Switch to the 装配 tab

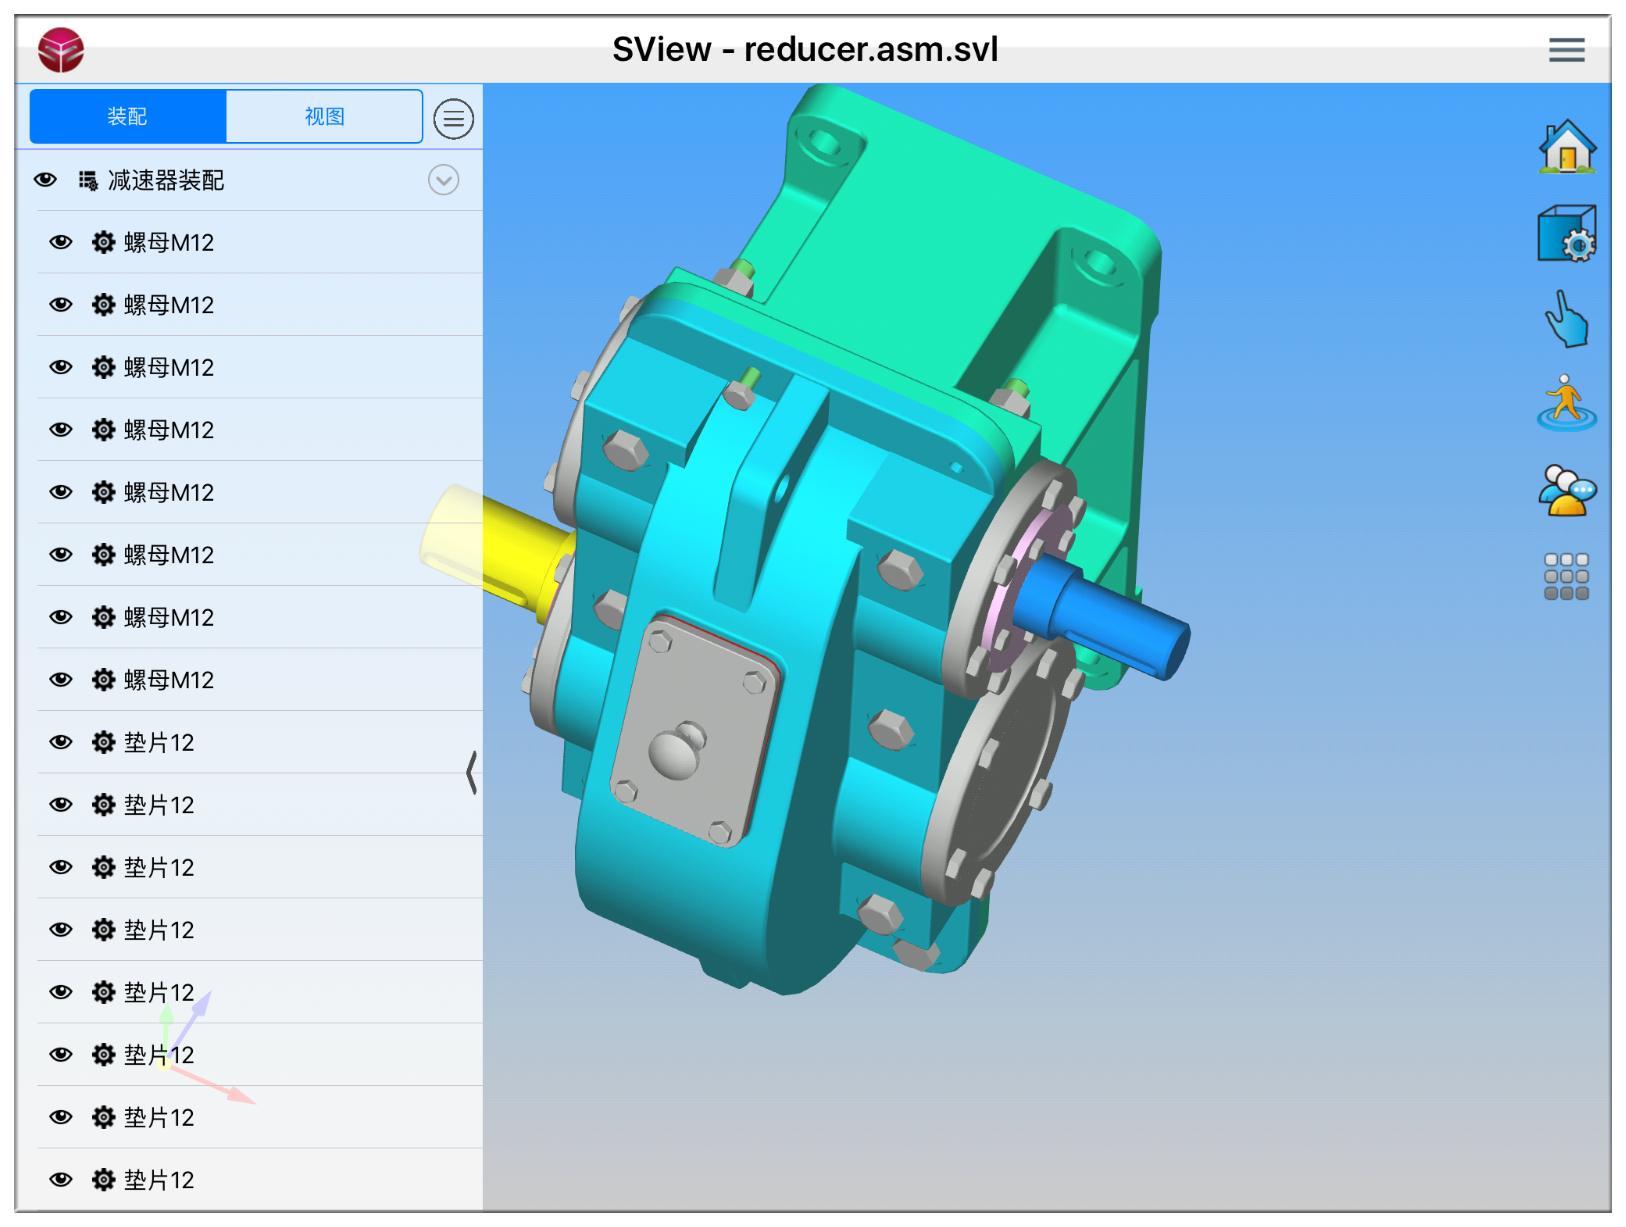128,117
